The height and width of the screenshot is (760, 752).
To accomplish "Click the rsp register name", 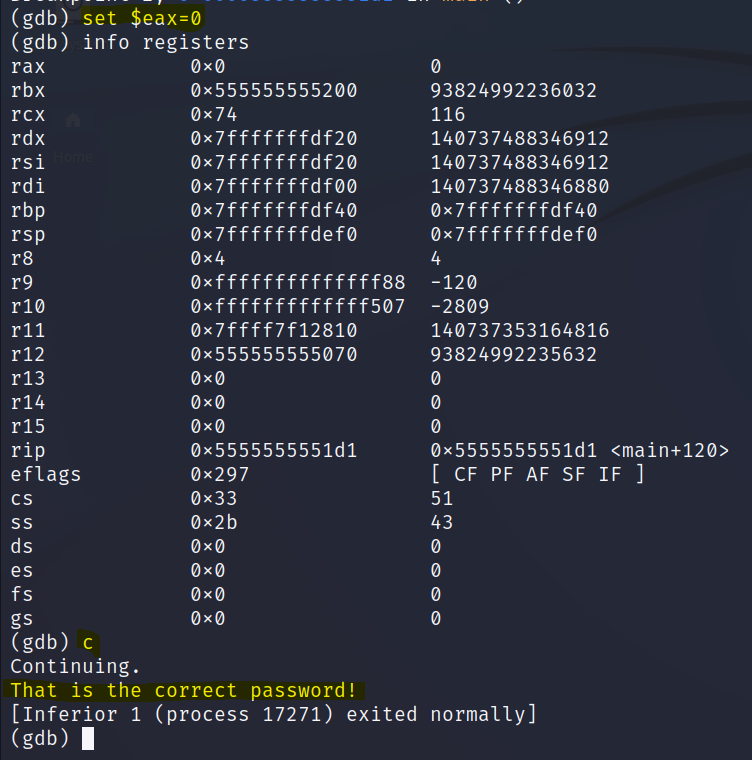I will tap(28, 235).
